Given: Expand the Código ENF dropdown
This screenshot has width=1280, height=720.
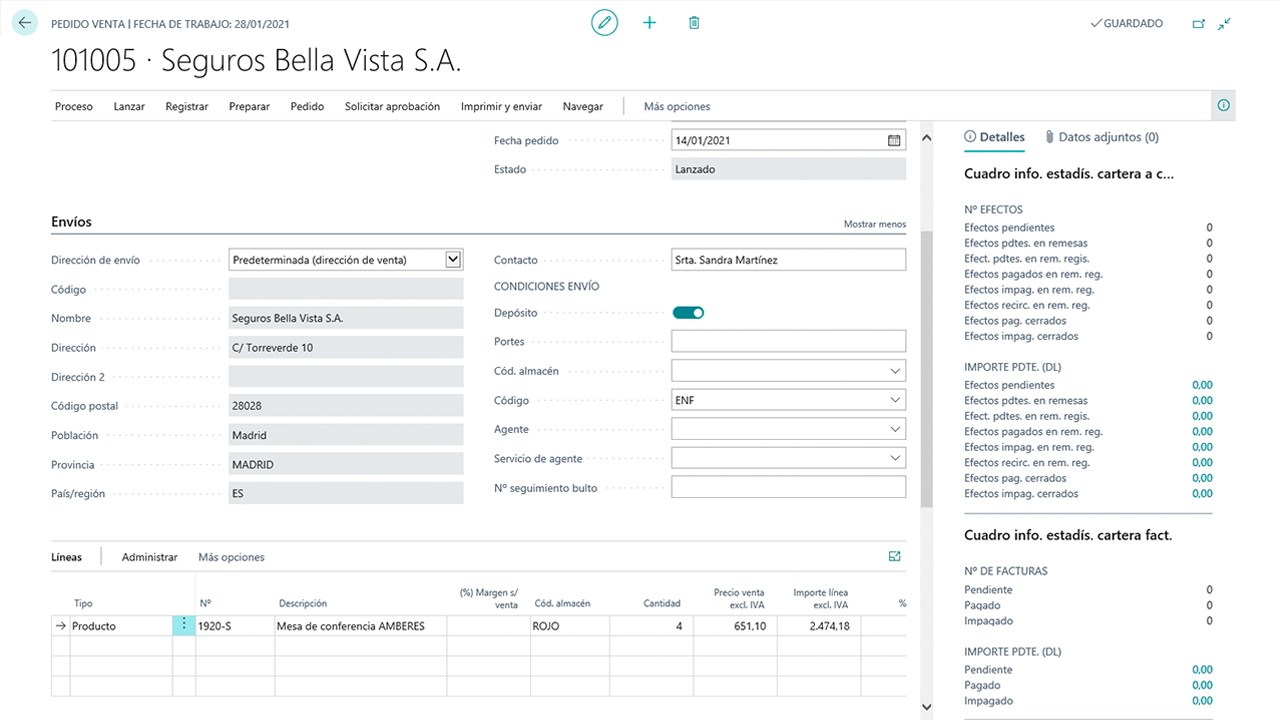Looking at the screenshot, I should coord(894,400).
